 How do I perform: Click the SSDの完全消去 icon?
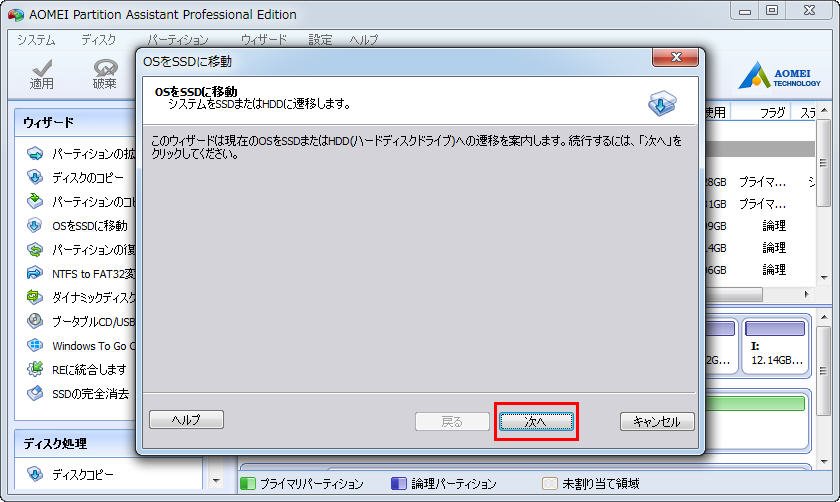(35, 393)
